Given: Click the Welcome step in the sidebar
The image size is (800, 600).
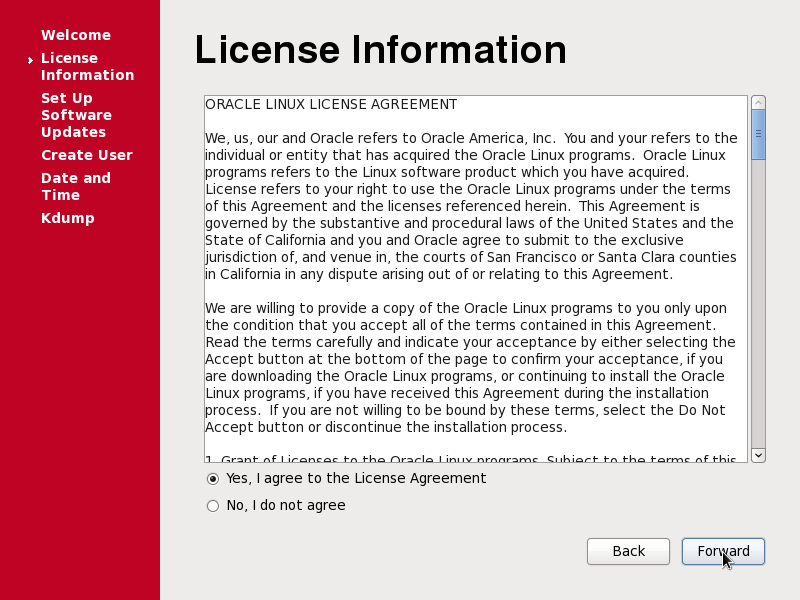Looking at the screenshot, I should pos(76,35).
